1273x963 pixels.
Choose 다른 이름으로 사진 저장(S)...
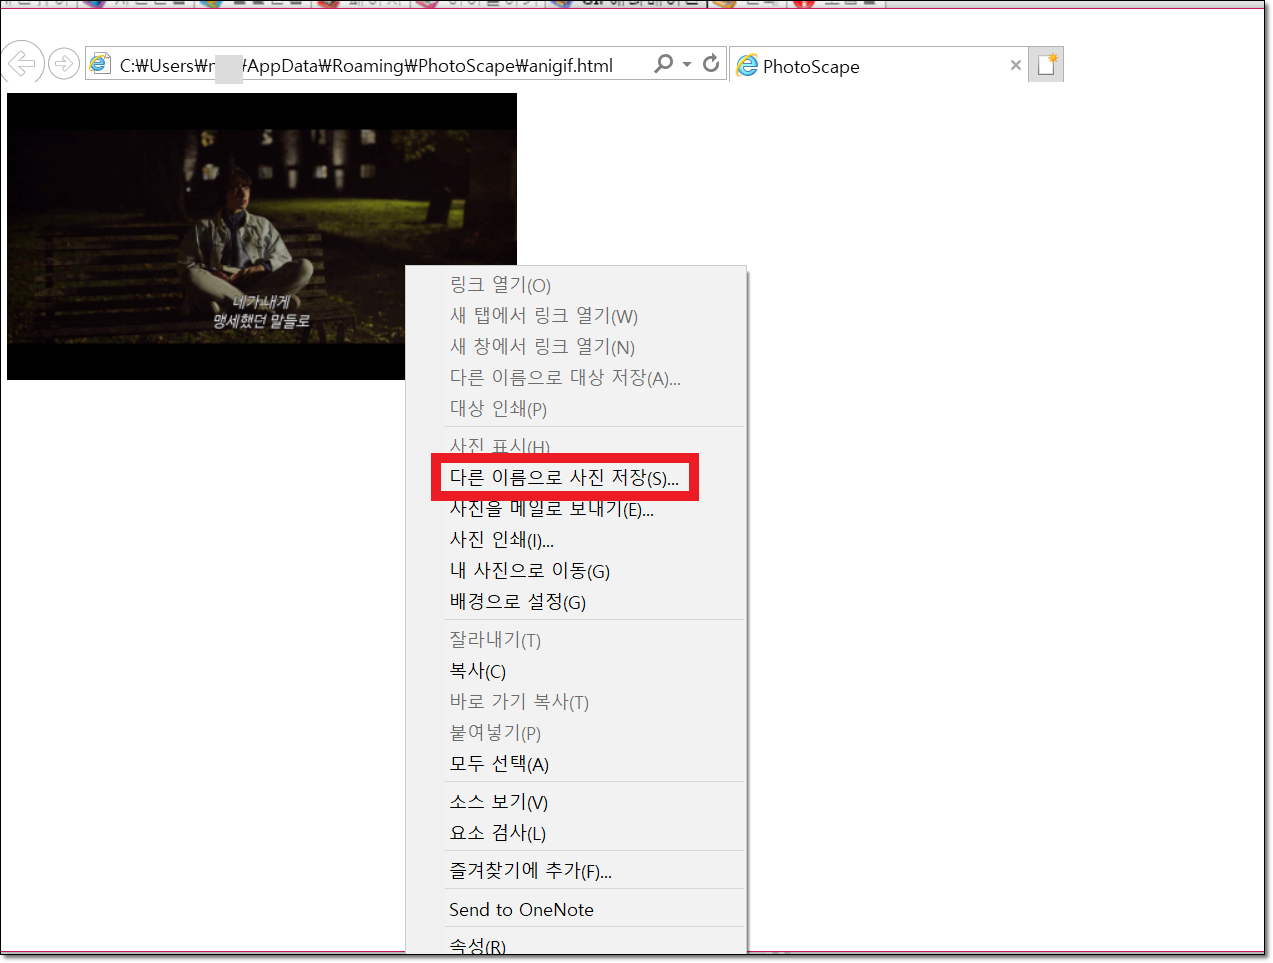pos(564,478)
